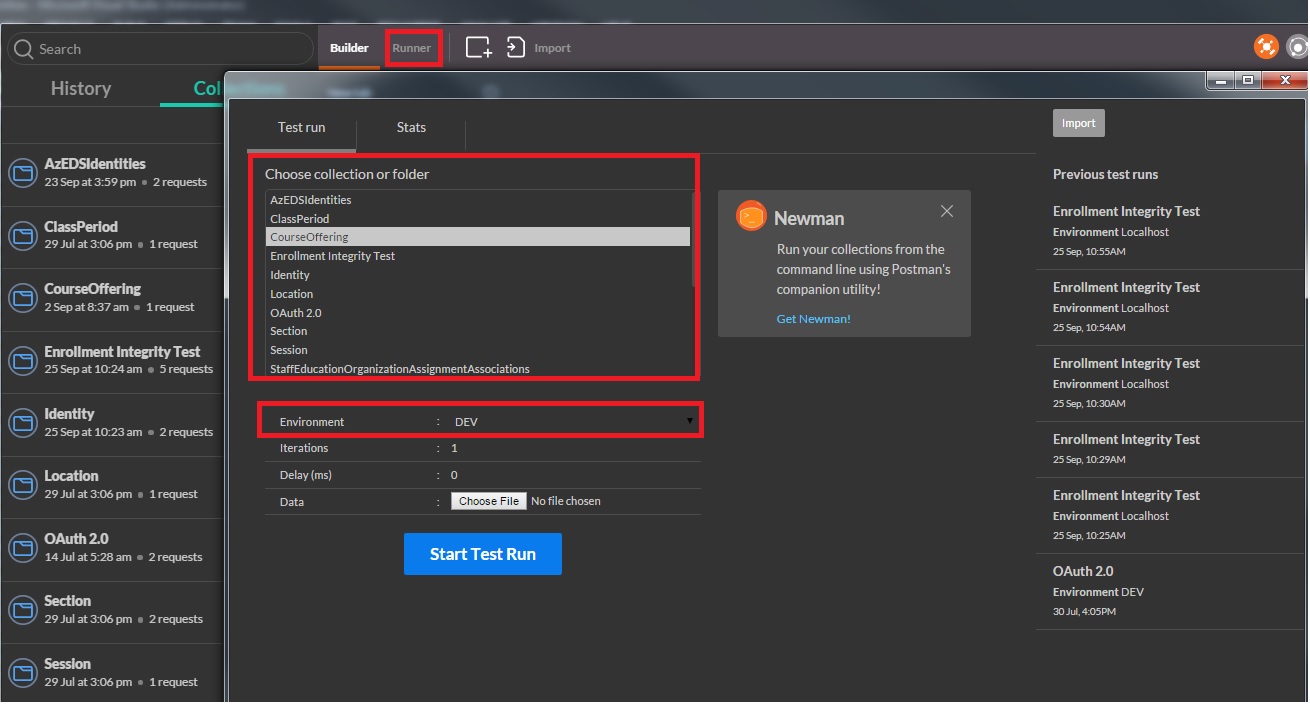Viewport: 1310px width, 705px height.
Task: Click the new tab plus icon
Action: (x=479, y=48)
